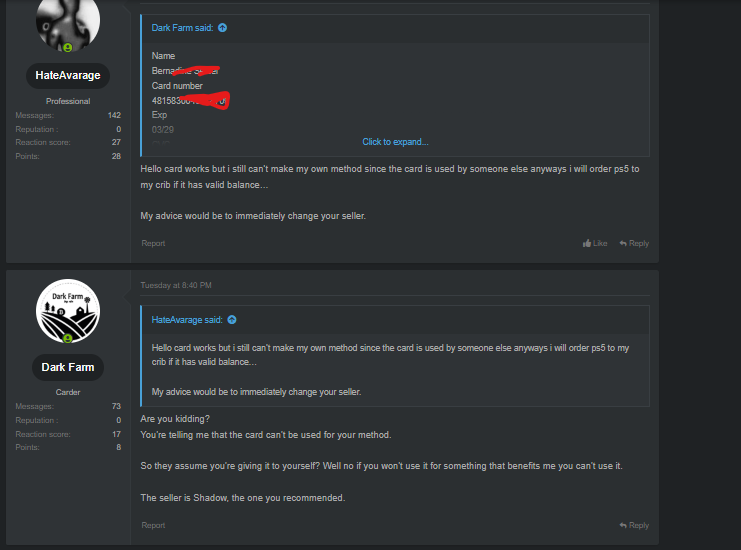
Task: Click the green online badge on Dark Farm's avatar
Action: pos(68,339)
